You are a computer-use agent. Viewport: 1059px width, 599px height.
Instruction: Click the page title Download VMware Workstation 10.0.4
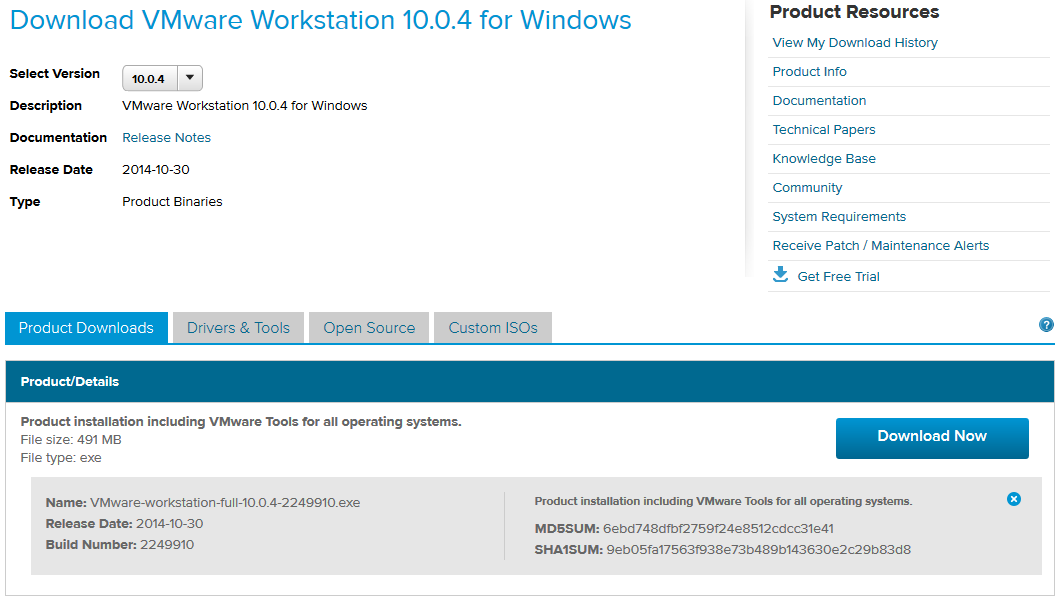click(320, 20)
